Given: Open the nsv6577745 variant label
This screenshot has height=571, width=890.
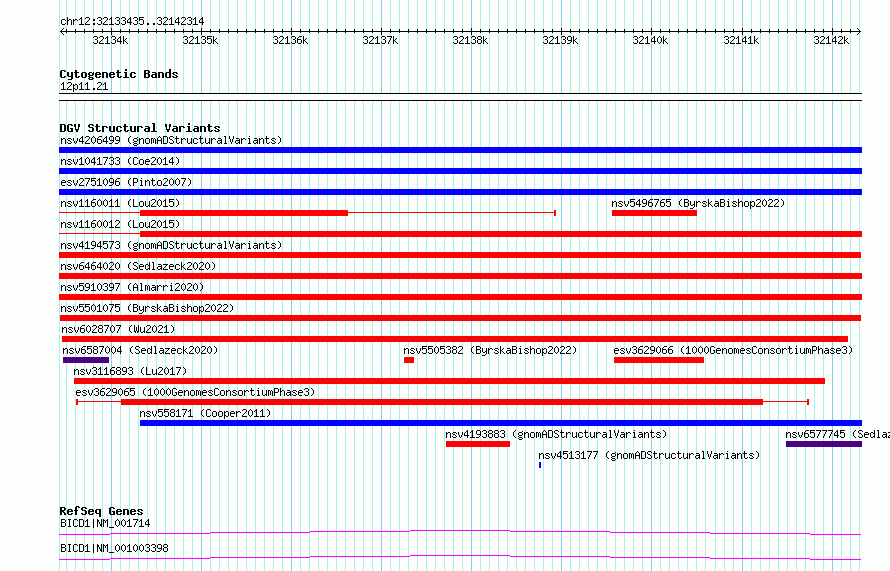Looking at the screenshot, I should 837,434.
